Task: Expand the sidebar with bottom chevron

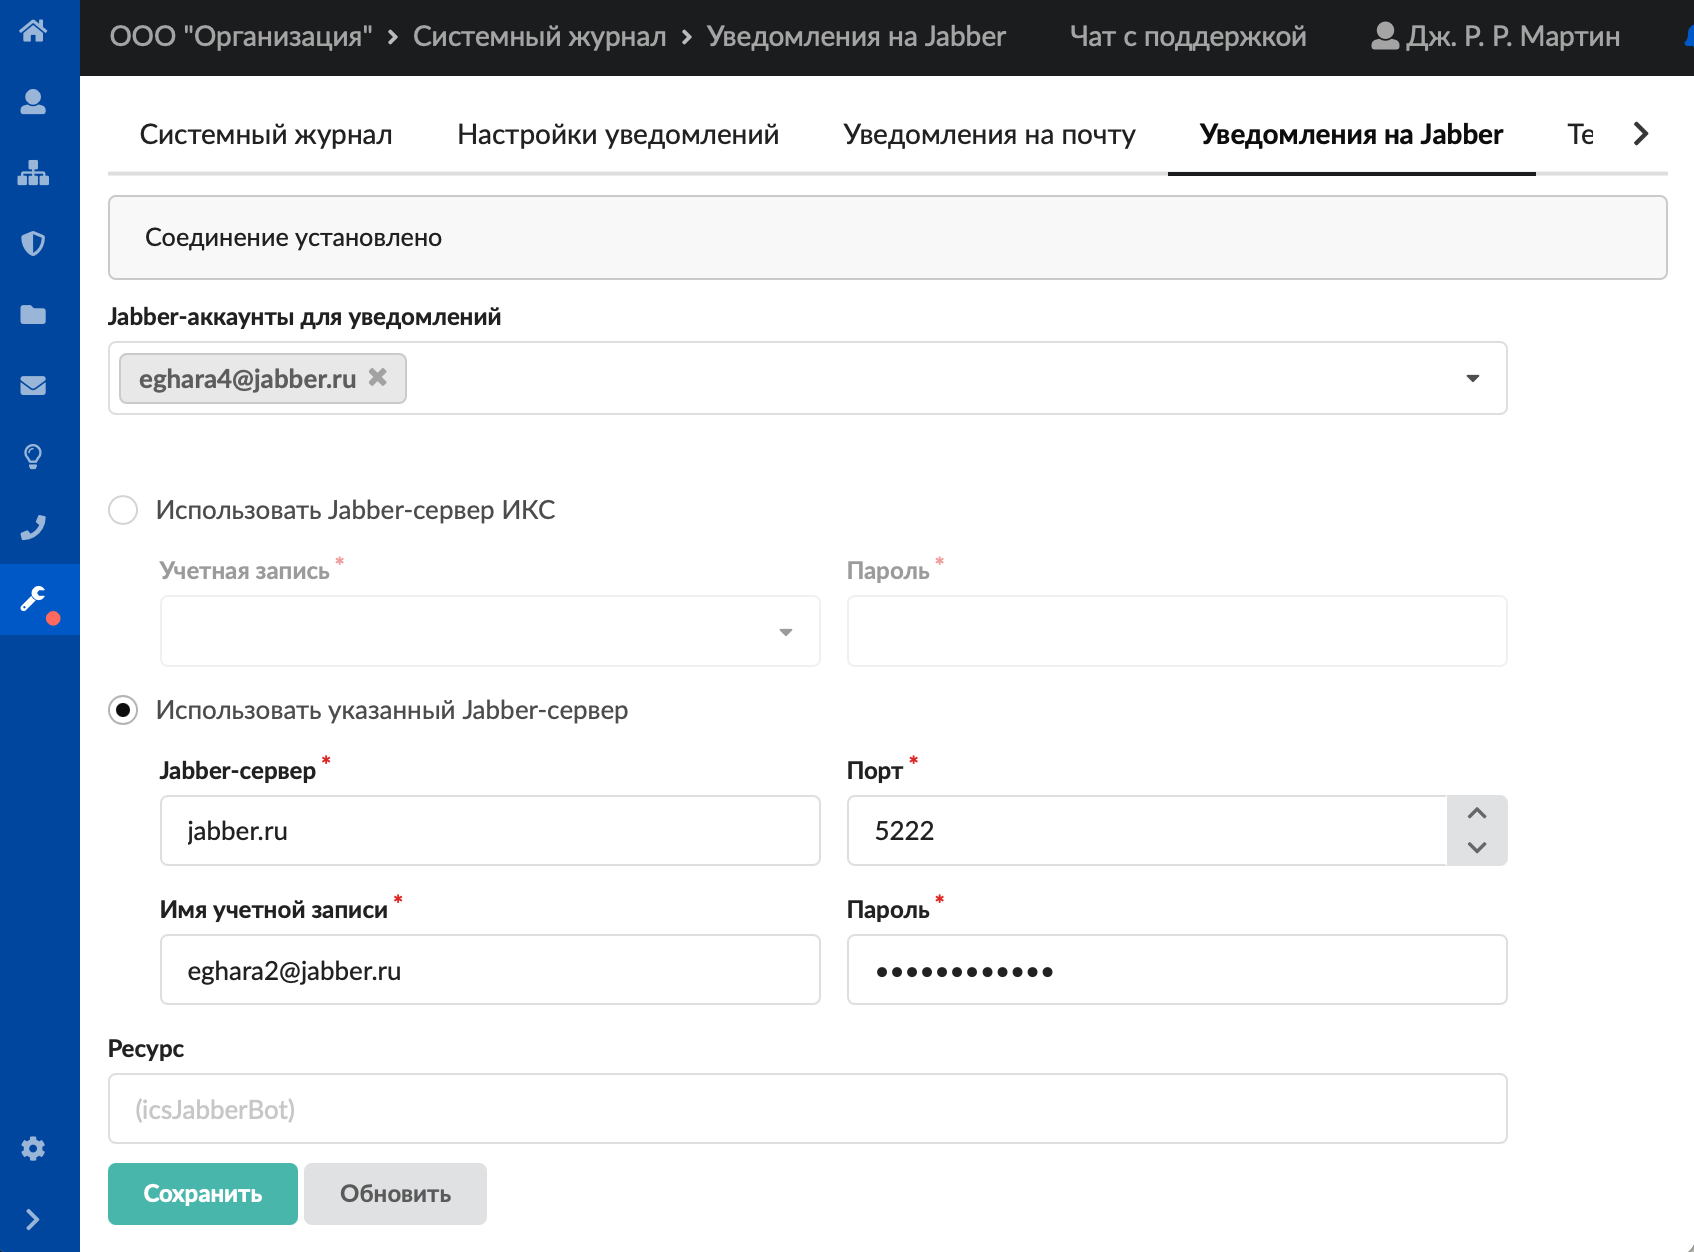Action: [x=33, y=1219]
